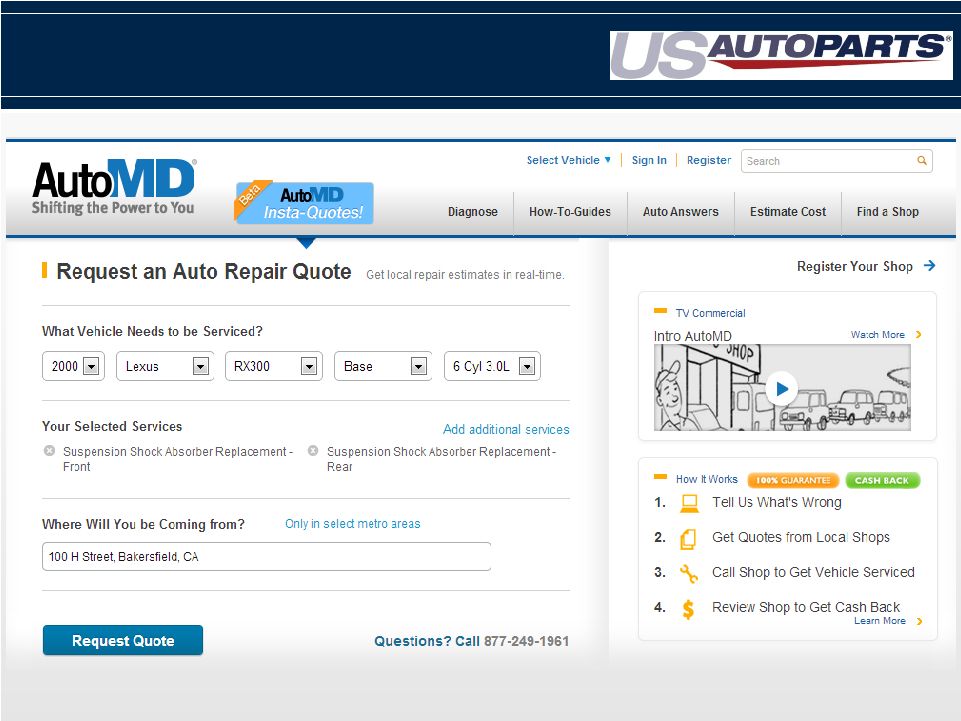Click the Cash Back badge
The height and width of the screenshot is (721, 961).
tap(882, 480)
